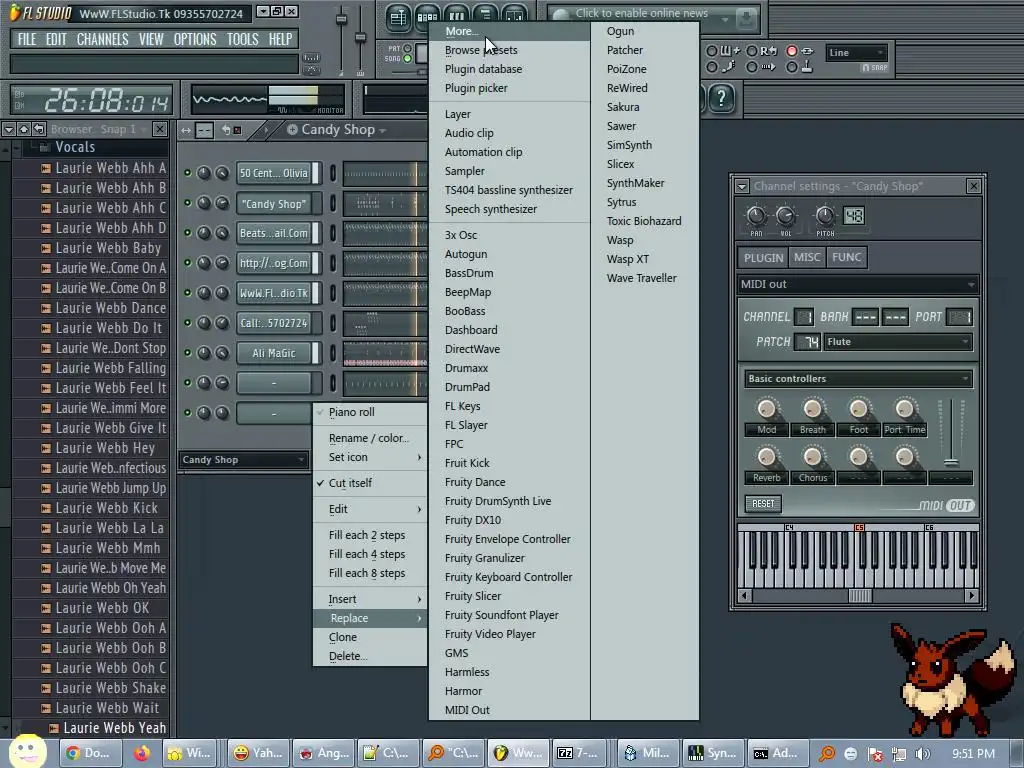Toggle mute LED on Beats...ail.Com channel

[187, 233]
